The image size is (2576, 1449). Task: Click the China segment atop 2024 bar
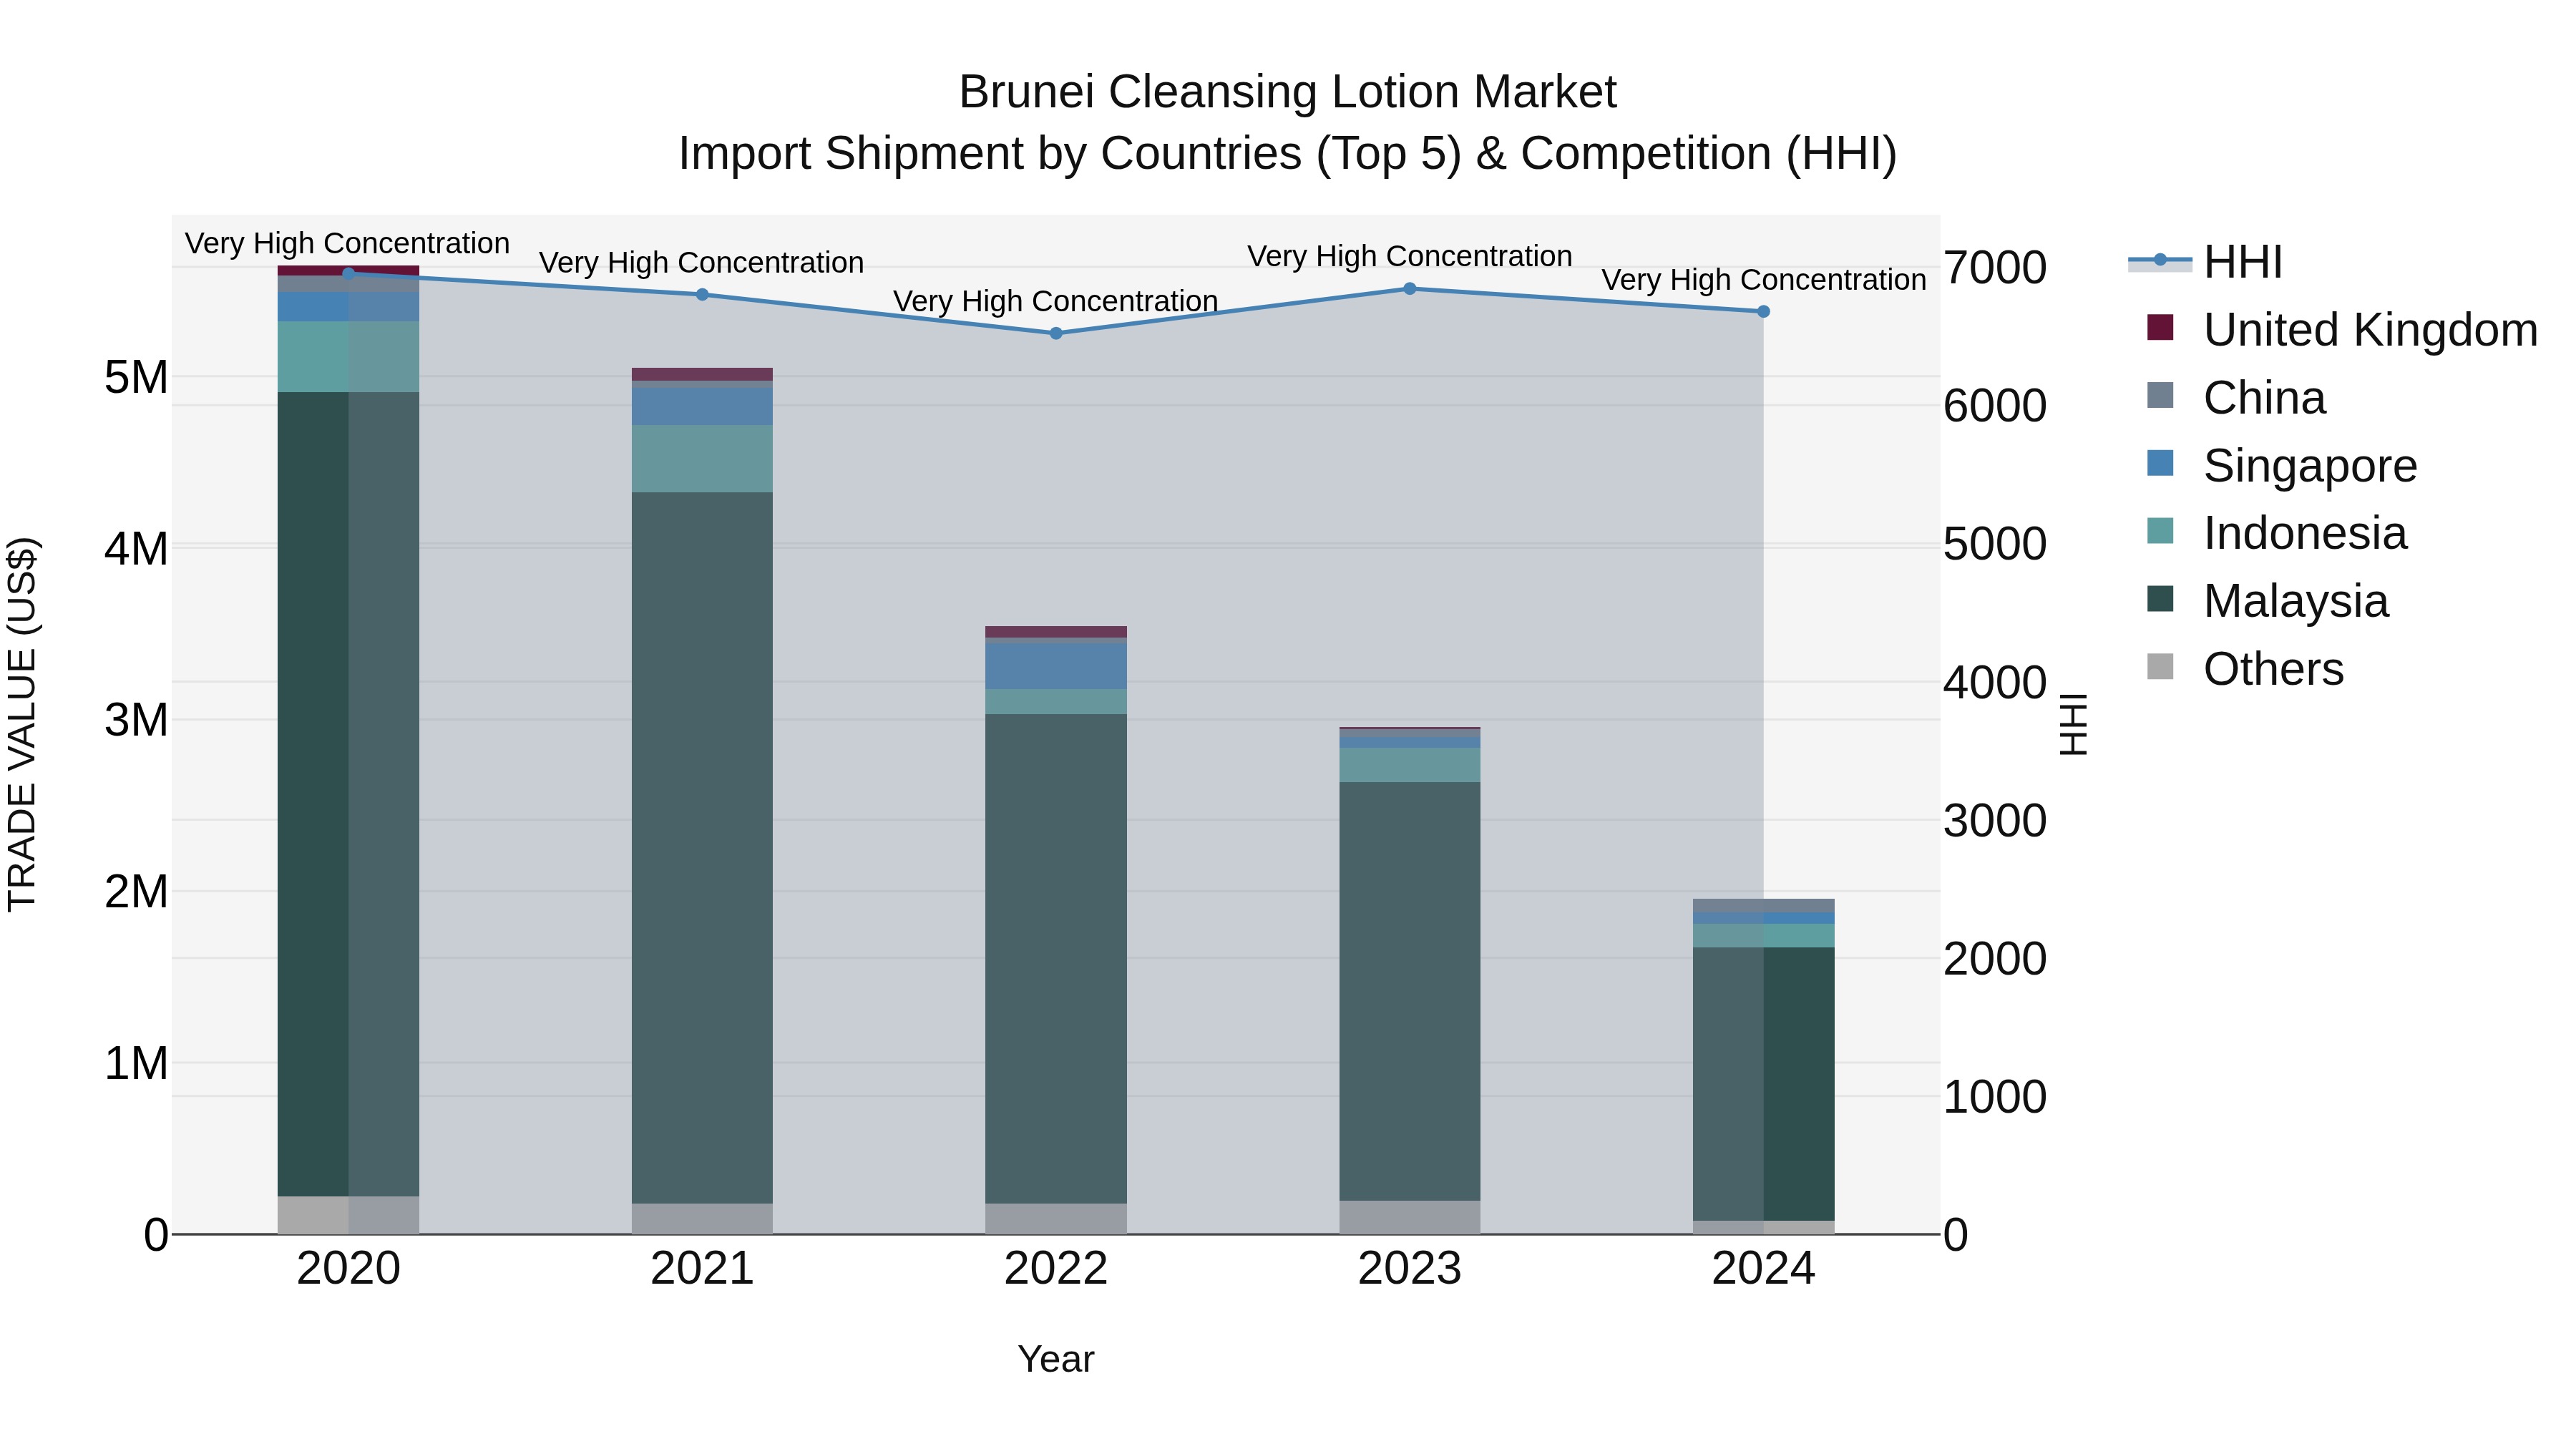[1763, 906]
